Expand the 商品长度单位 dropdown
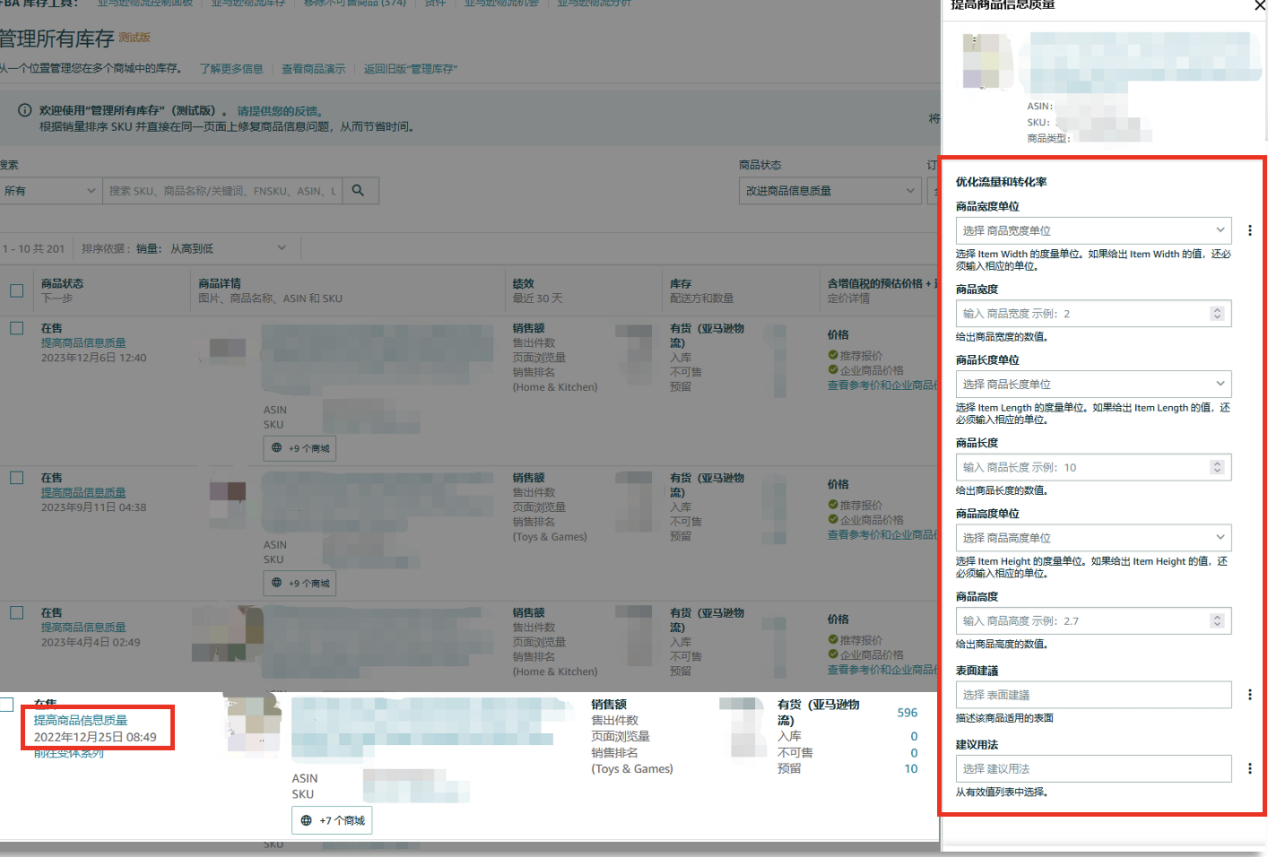1268x857 pixels. (x=1093, y=384)
